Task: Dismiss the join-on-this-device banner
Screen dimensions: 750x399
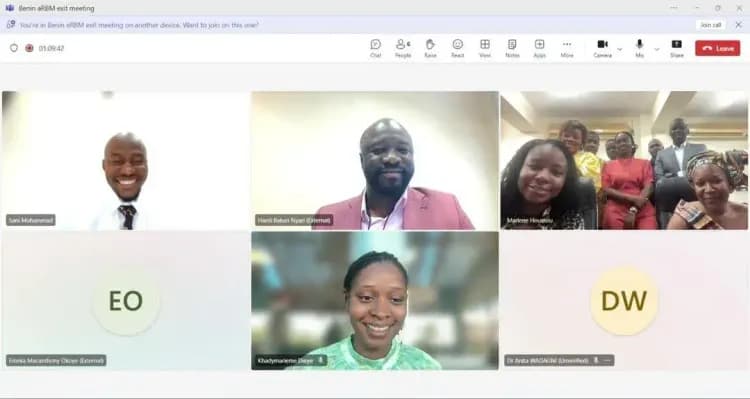Action: tap(738, 24)
